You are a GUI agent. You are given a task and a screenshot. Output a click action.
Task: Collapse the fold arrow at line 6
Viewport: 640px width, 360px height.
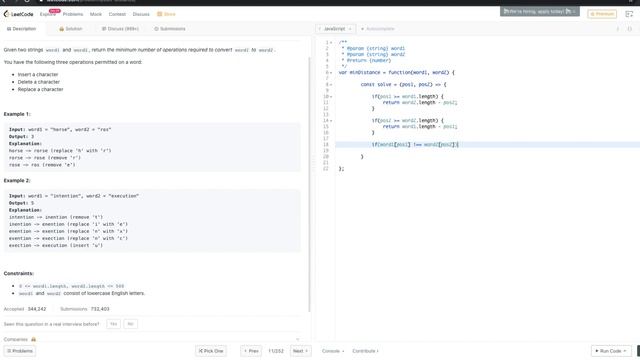pyautogui.click(x=331, y=73)
